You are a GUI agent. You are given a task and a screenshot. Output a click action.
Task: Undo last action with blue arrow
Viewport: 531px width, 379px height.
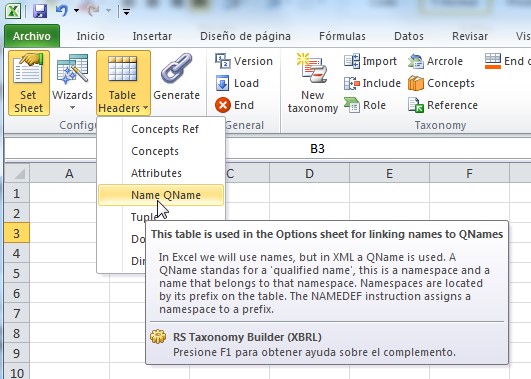click(x=62, y=11)
